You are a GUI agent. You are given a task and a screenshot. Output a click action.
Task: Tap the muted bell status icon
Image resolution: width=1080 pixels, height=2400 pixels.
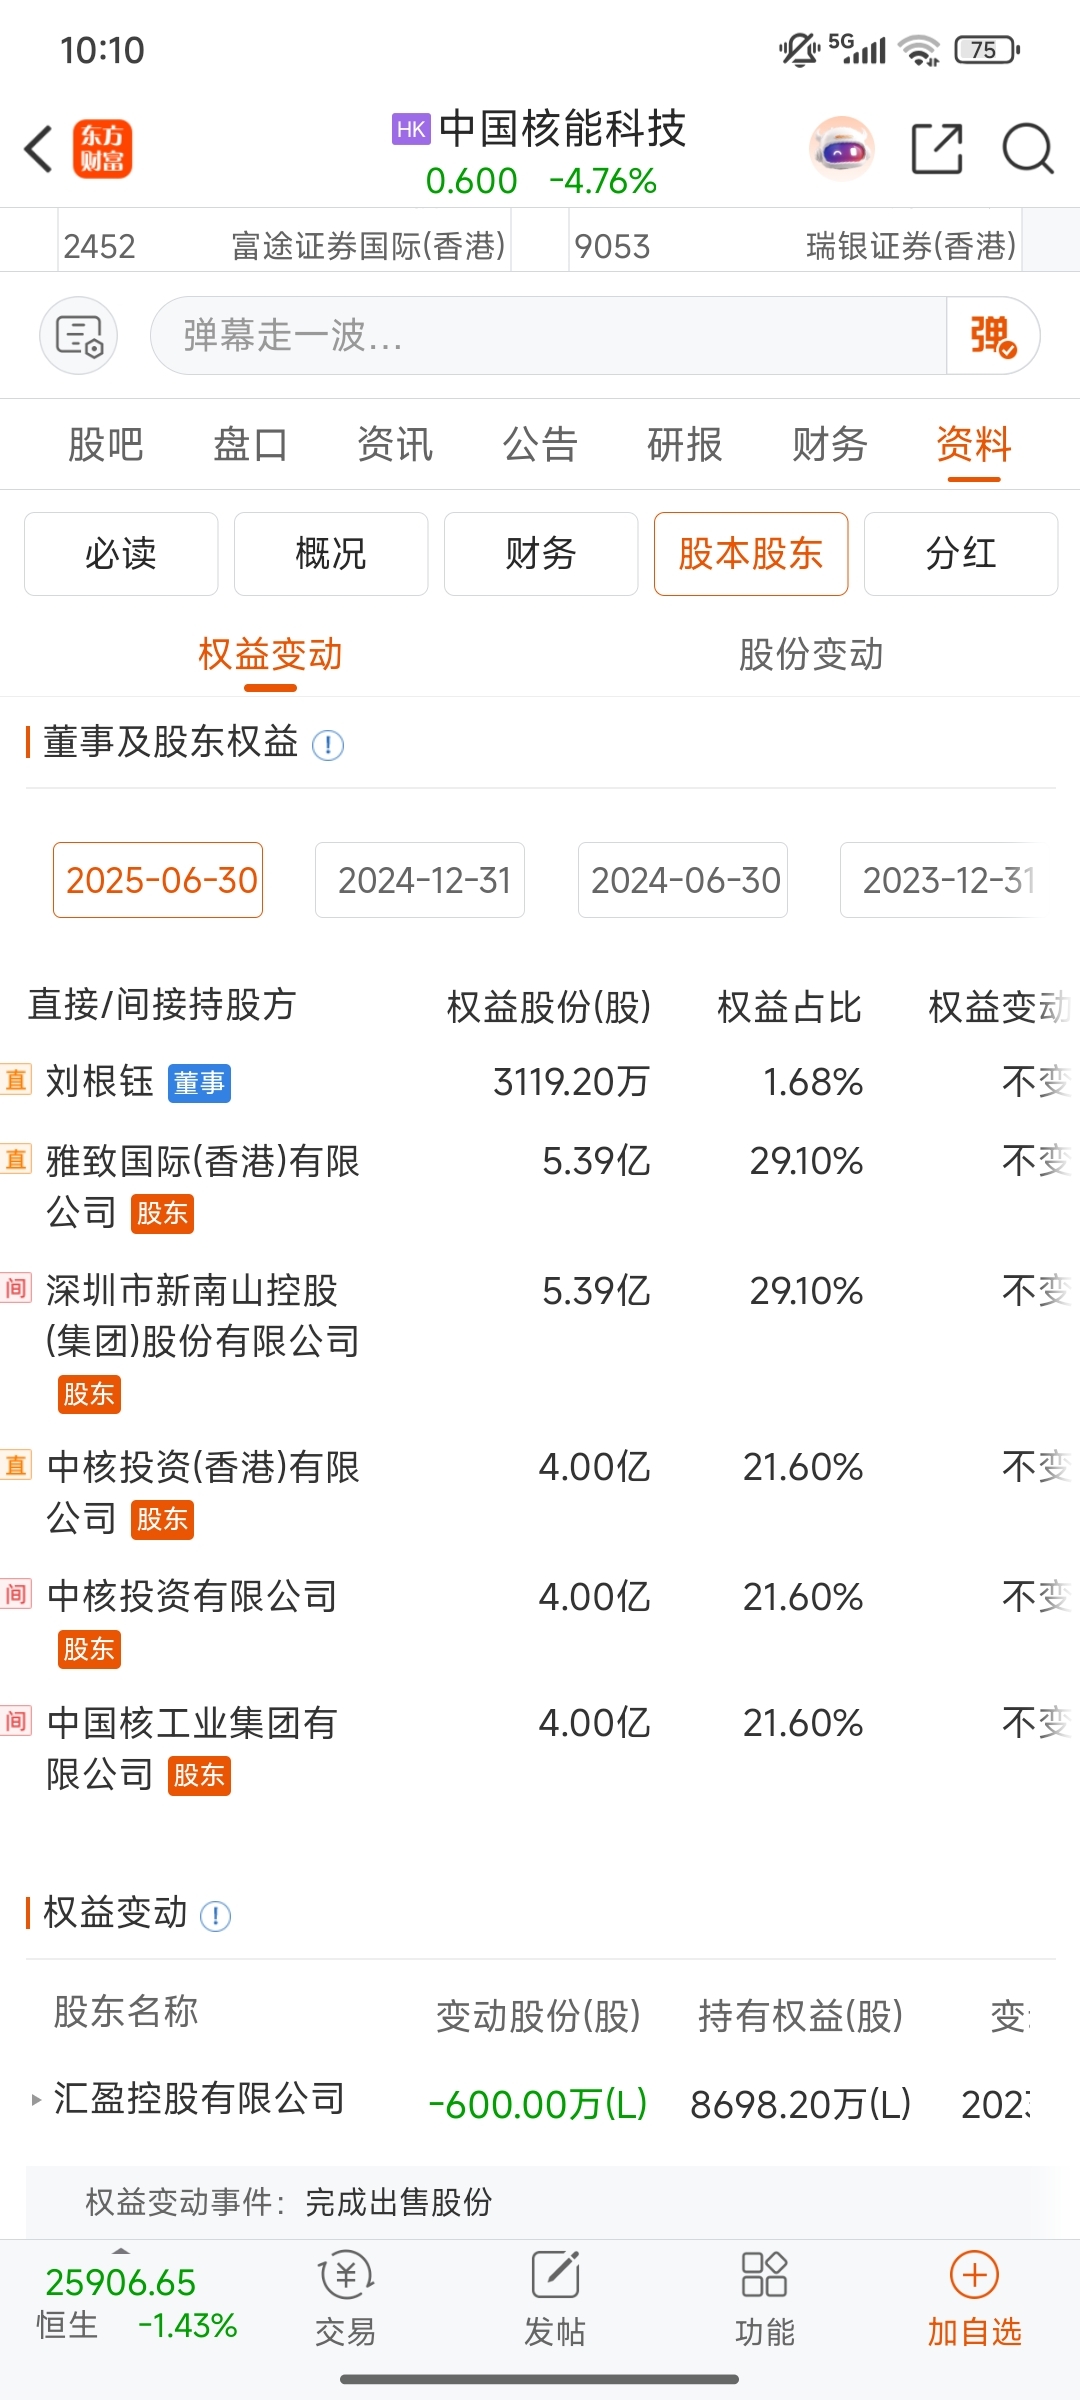[799, 49]
